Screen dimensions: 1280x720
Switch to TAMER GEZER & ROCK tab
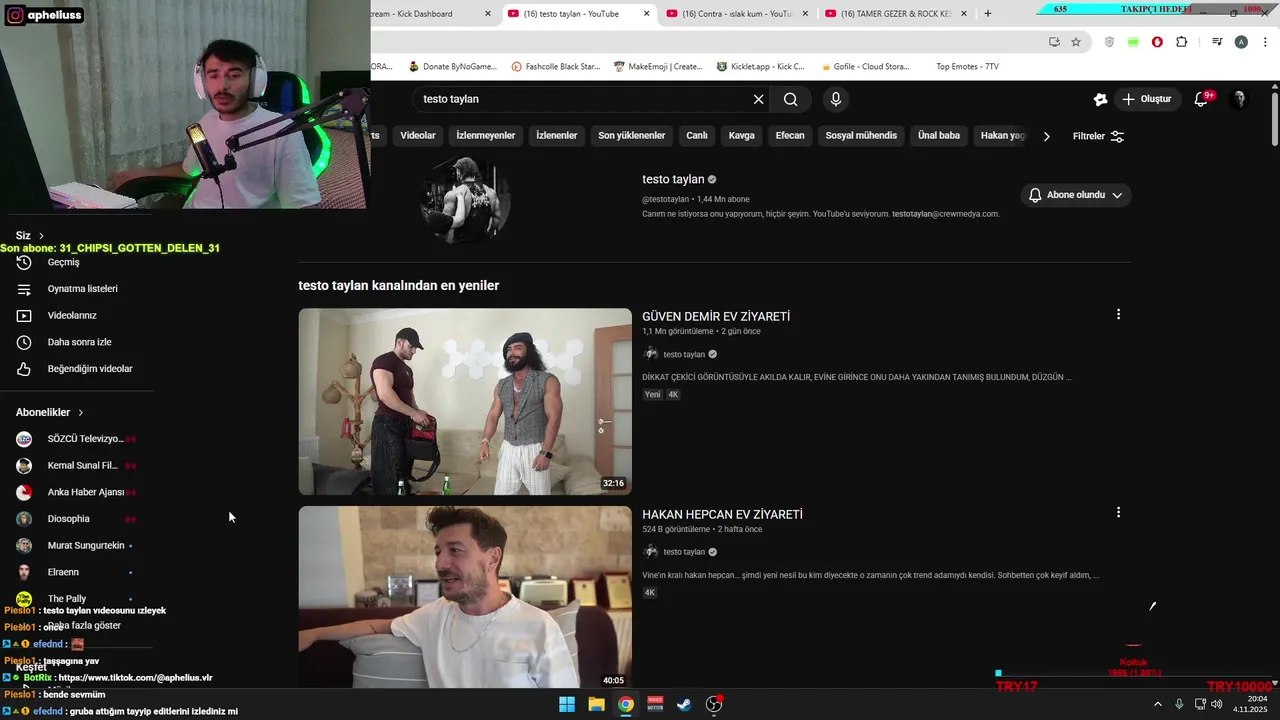[x=895, y=14]
